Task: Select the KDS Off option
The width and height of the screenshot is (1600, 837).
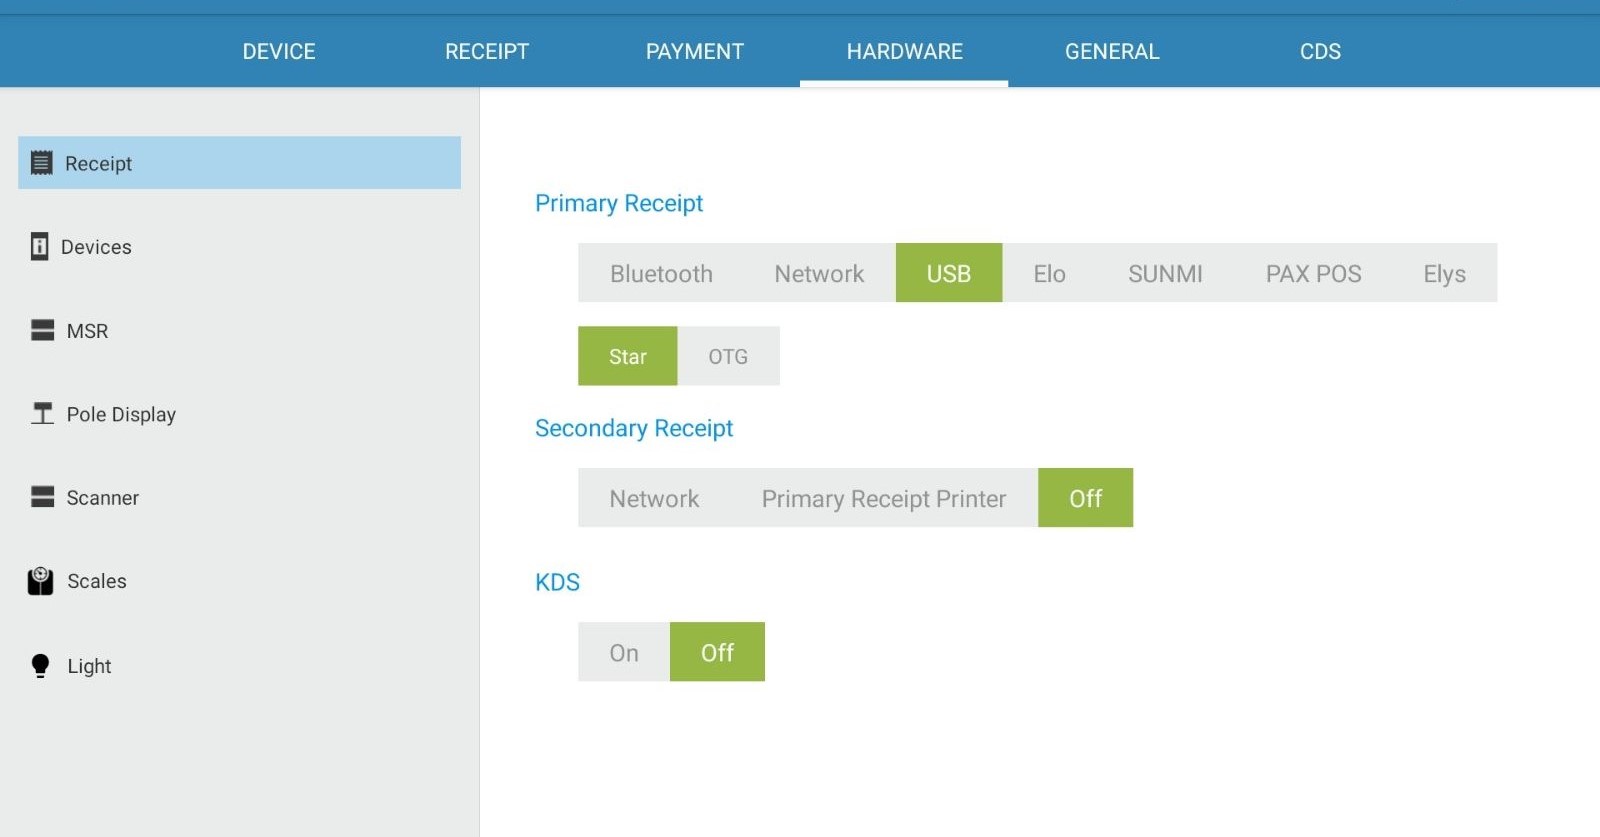Action: pyautogui.click(x=717, y=652)
